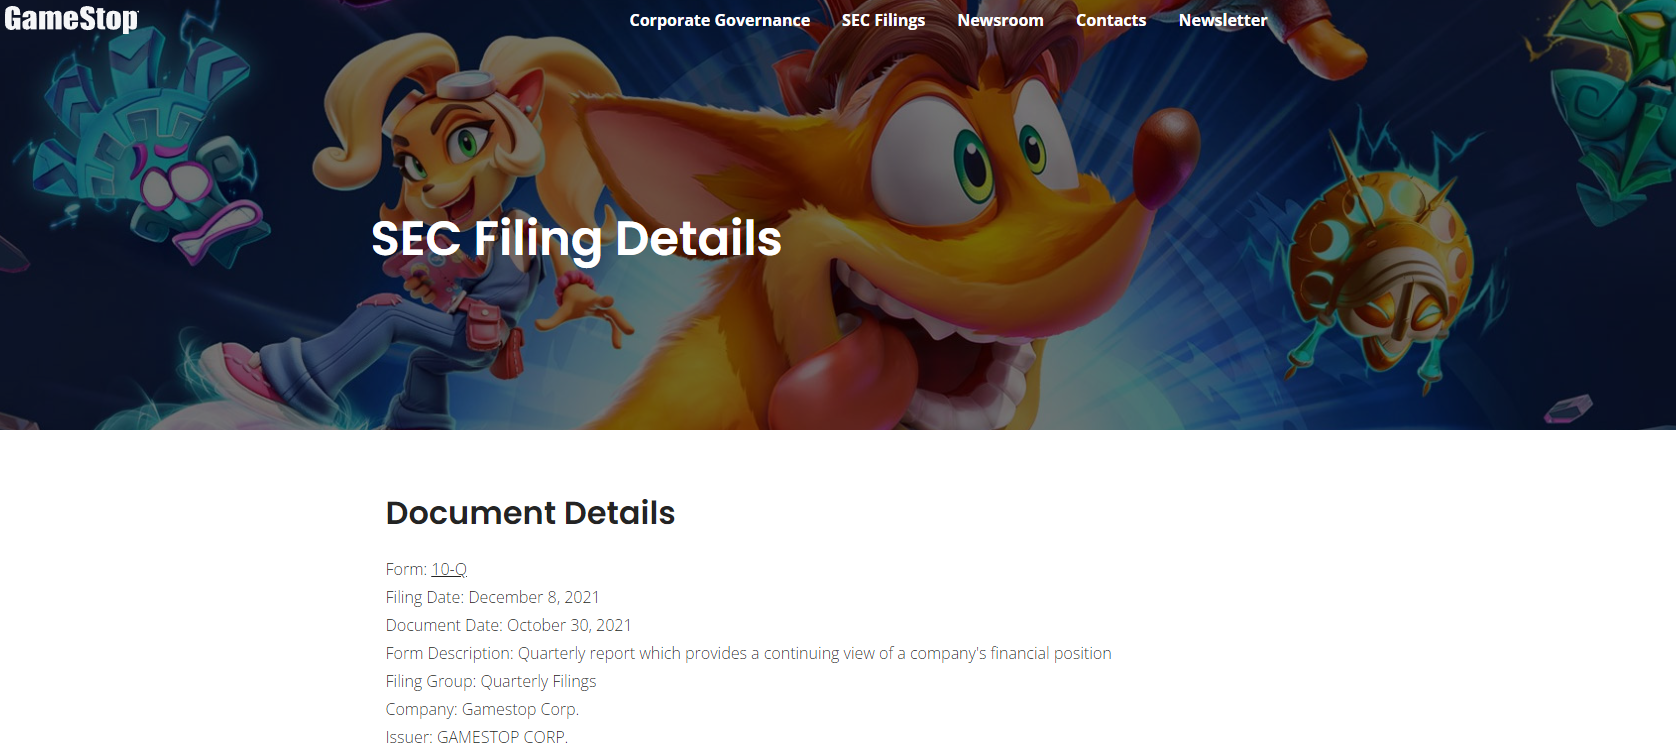Click the Document Details heading

point(530,513)
